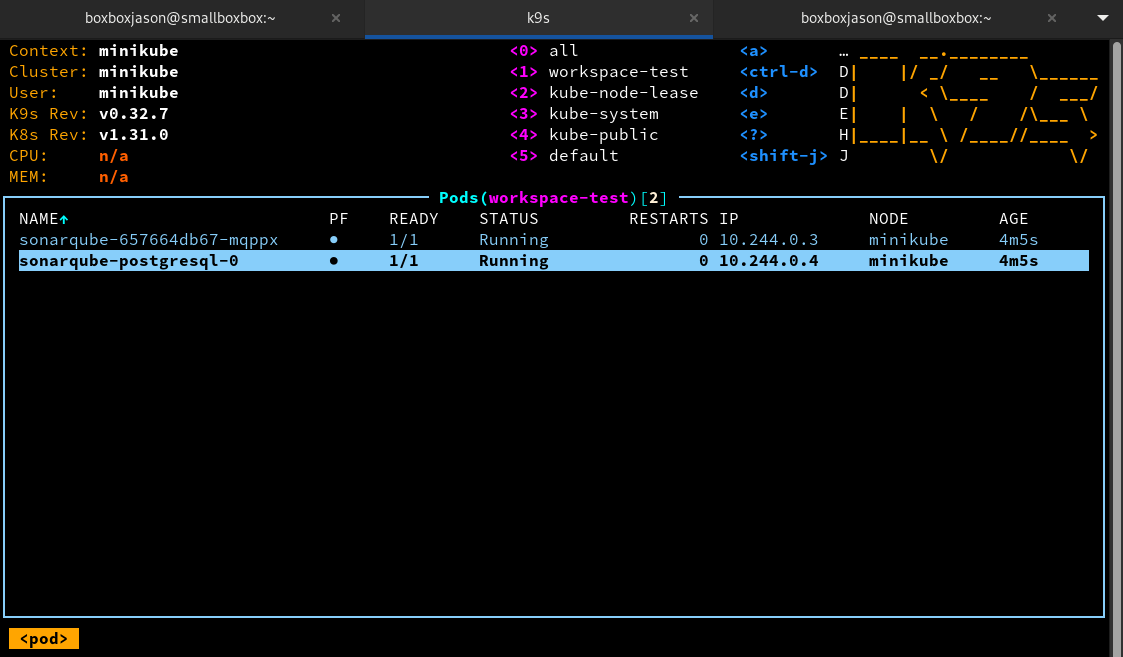Screen dimensions: 1123x657
Task: Click 4m5s age of sonarqube-postgresql-0
Action: tap(1018, 261)
